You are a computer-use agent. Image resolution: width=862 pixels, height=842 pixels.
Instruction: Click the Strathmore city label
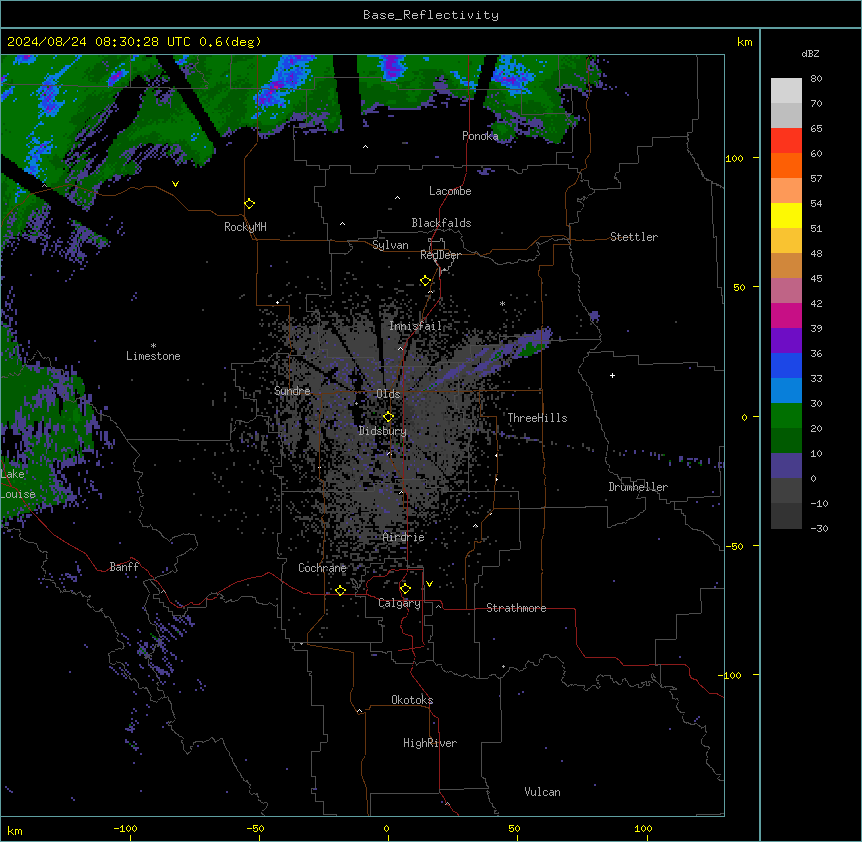tap(516, 608)
